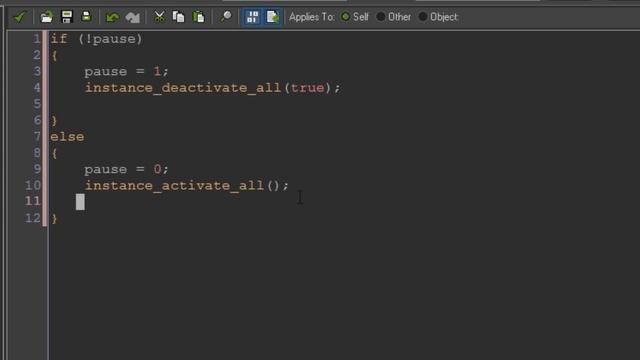The height and width of the screenshot is (360, 640).
Task: Toggle the highlighted document toolbar button
Action: [272, 17]
